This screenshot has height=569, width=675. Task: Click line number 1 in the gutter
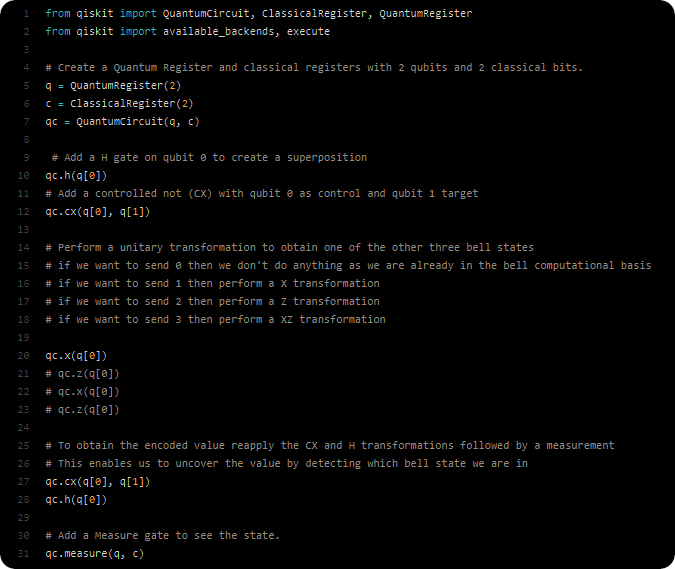(26, 14)
